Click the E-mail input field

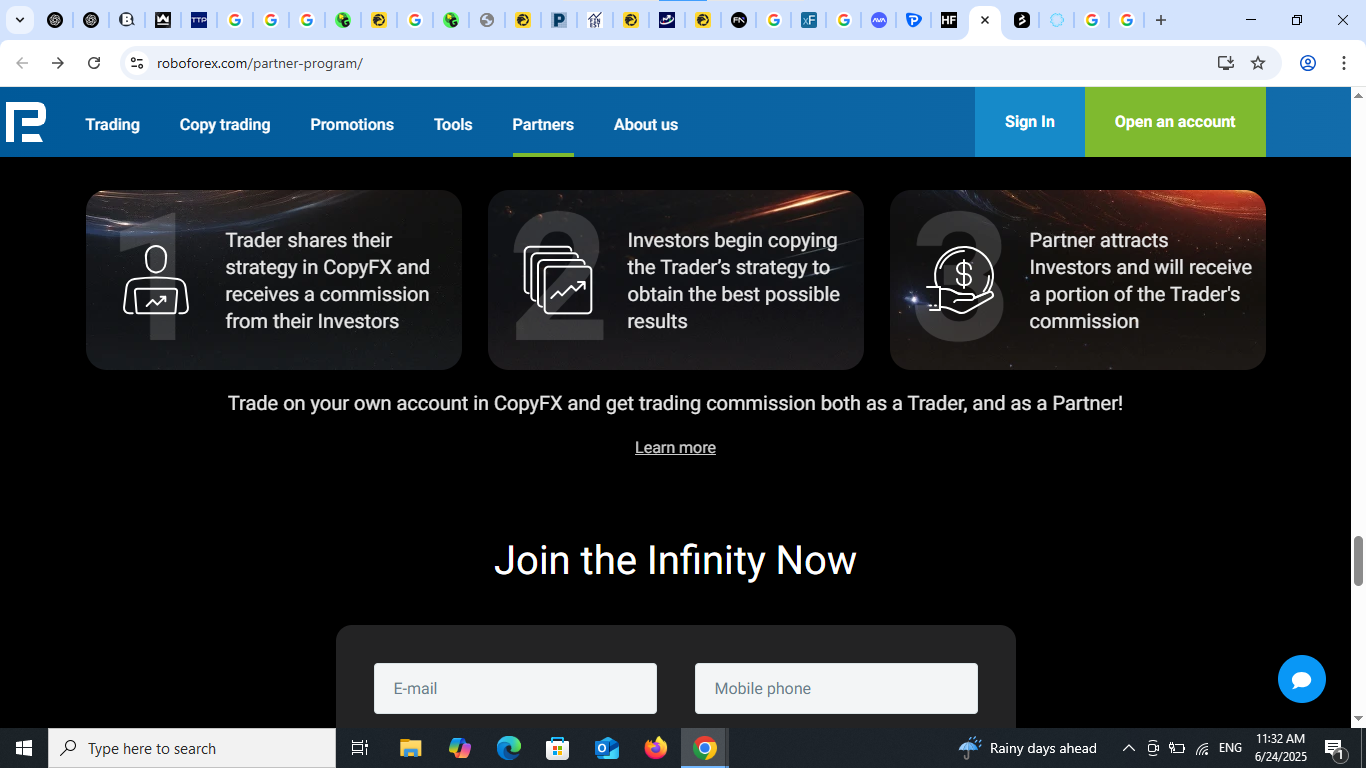click(x=515, y=688)
